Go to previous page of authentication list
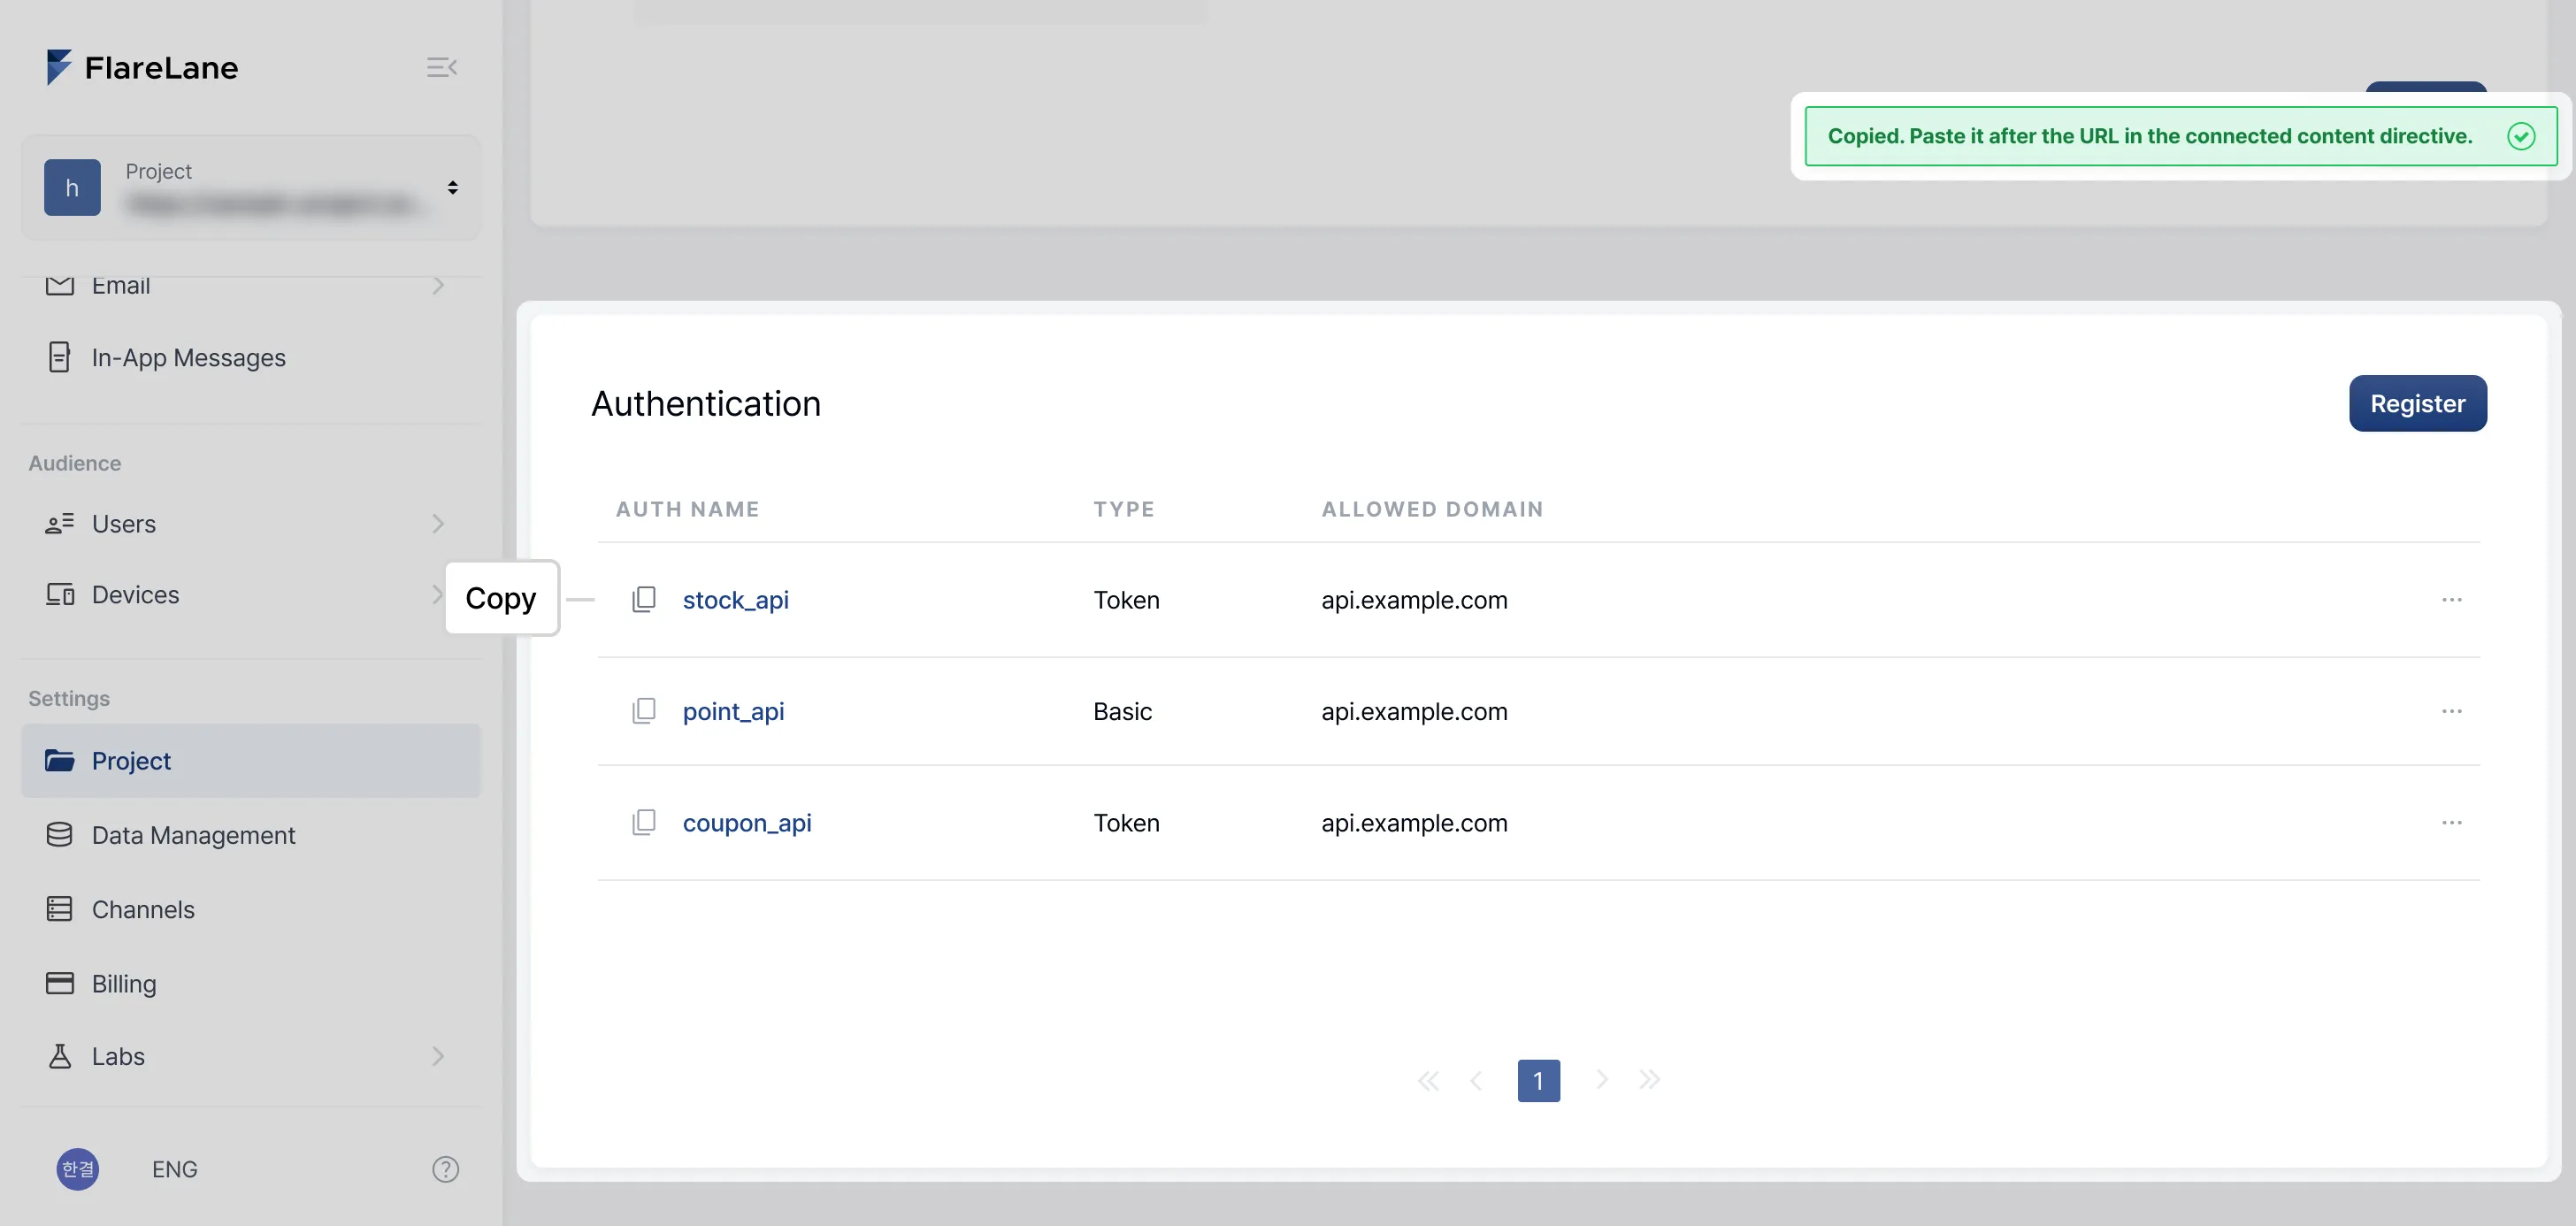 click(x=1476, y=1080)
